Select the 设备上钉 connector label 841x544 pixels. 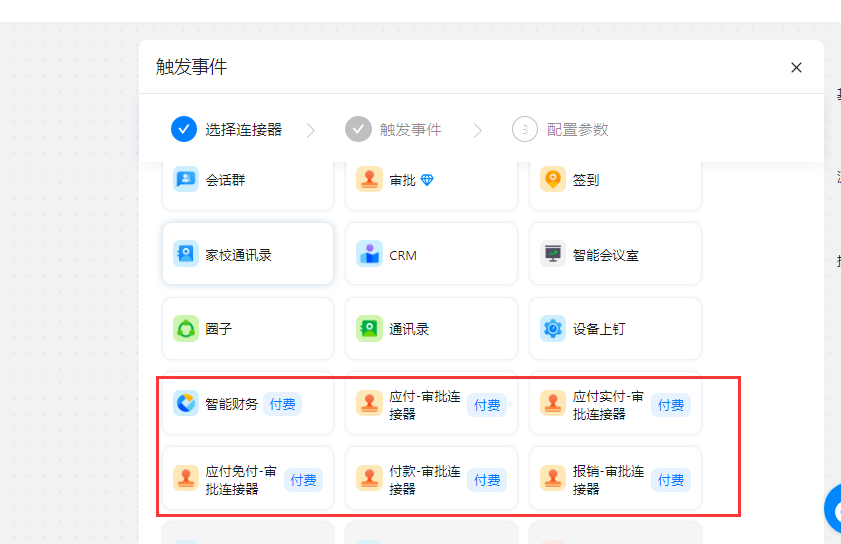pyautogui.click(x=599, y=329)
